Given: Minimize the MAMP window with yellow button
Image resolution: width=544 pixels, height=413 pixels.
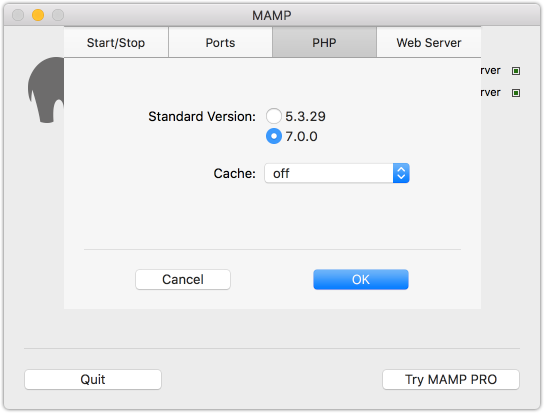Looking at the screenshot, I should [38, 15].
